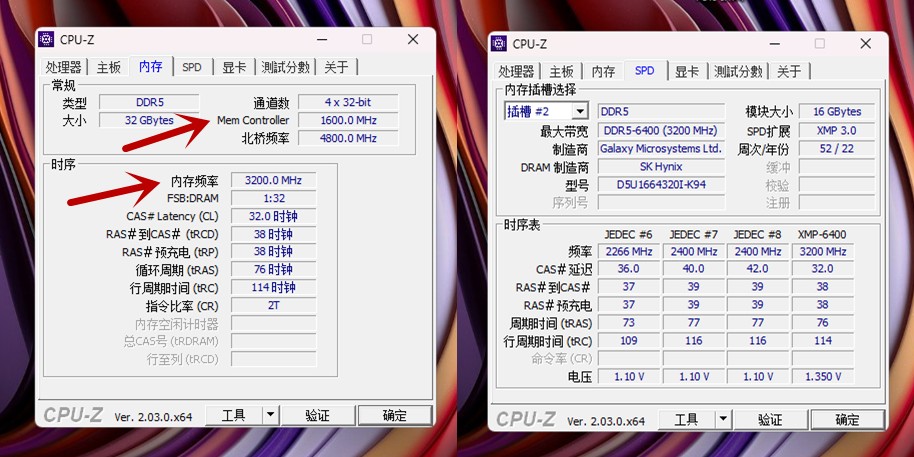
Task: Click the DDR5 memory type field in 内存 tab
Action: pyautogui.click(x=150, y=102)
